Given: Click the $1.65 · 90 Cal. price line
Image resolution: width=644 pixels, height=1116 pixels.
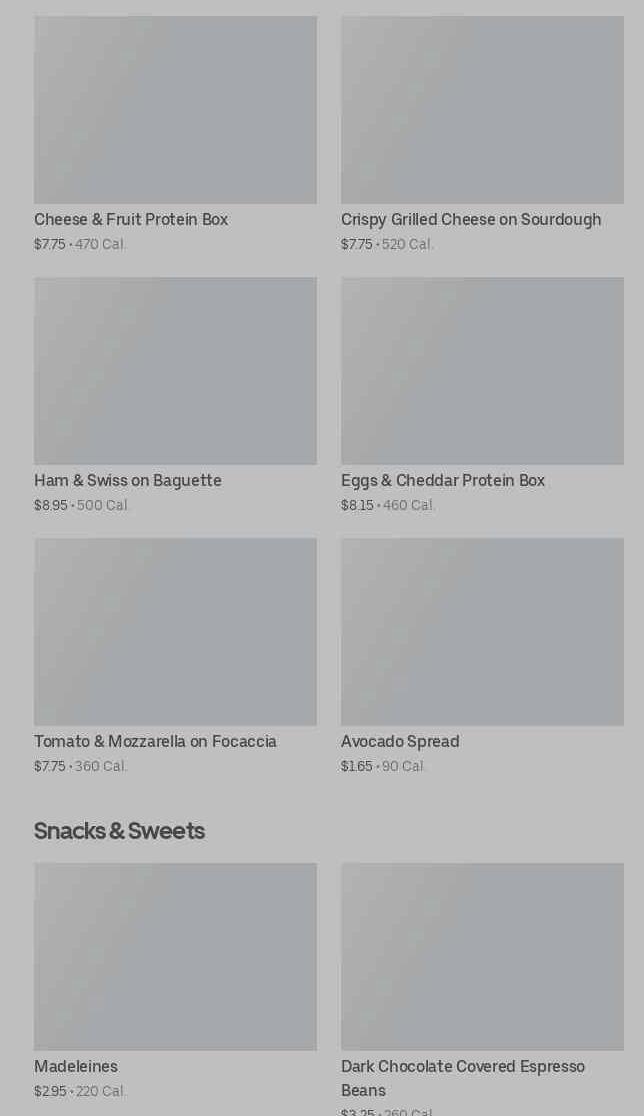Looking at the screenshot, I should click(383, 767).
